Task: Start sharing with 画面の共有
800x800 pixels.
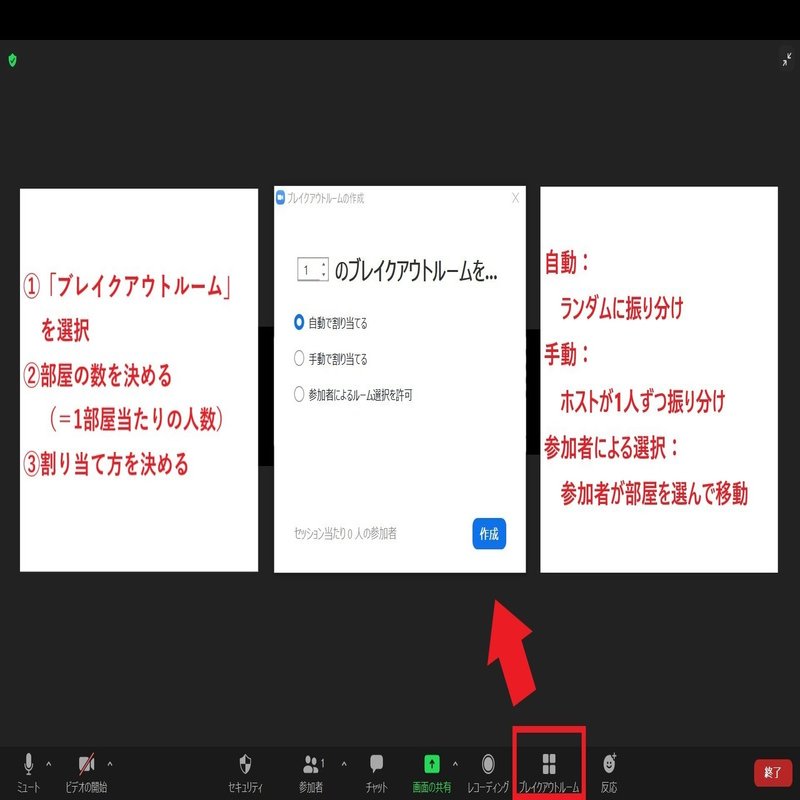Action: click(x=432, y=765)
